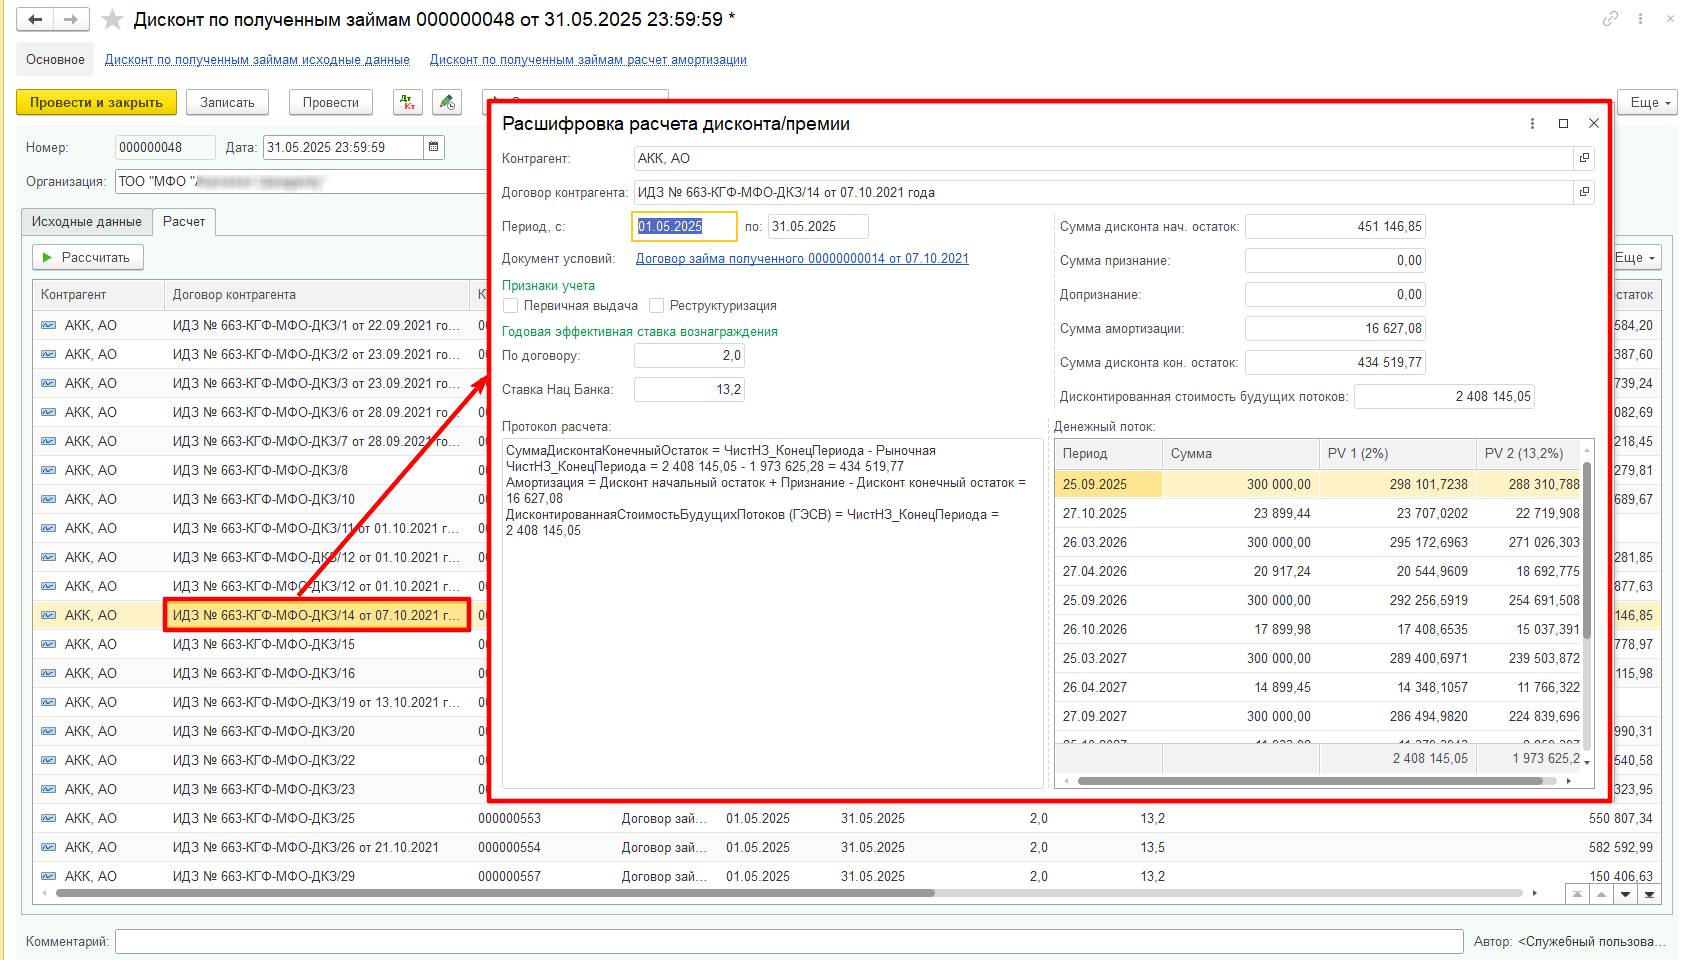The height and width of the screenshot is (960, 1692).
Task: Click the Организация field ТОО "МФО"
Action: (x=300, y=181)
